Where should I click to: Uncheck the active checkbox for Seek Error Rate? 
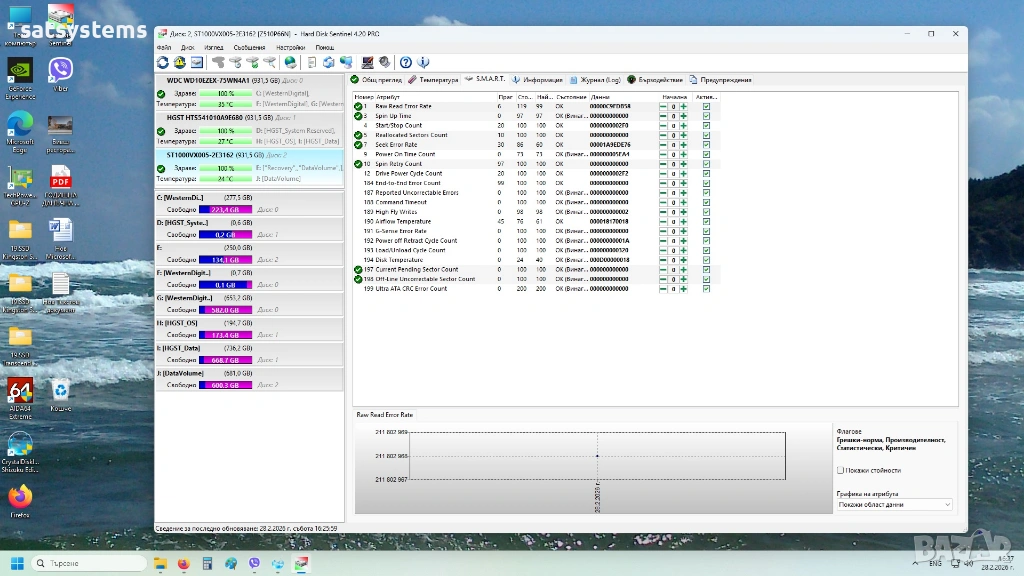click(x=706, y=145)
